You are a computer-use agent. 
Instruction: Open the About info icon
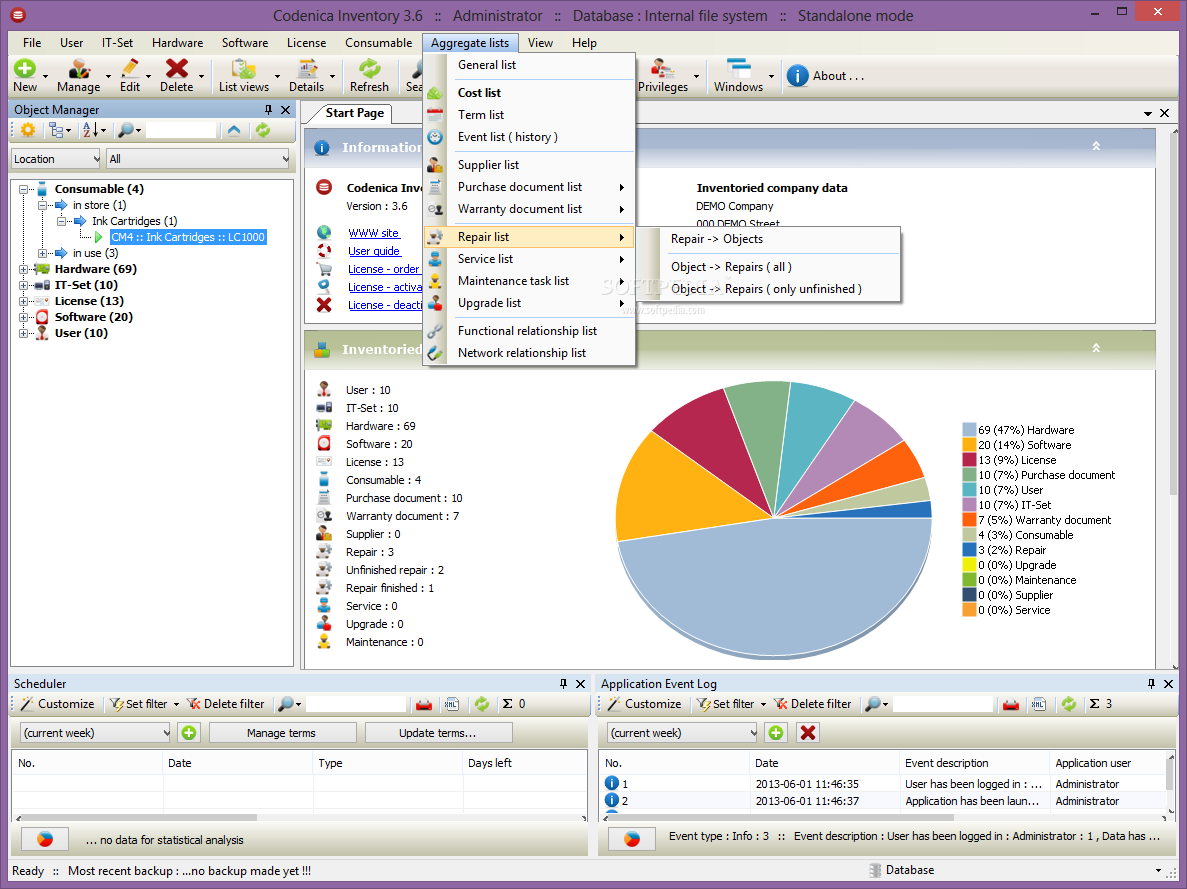point(798,76)
